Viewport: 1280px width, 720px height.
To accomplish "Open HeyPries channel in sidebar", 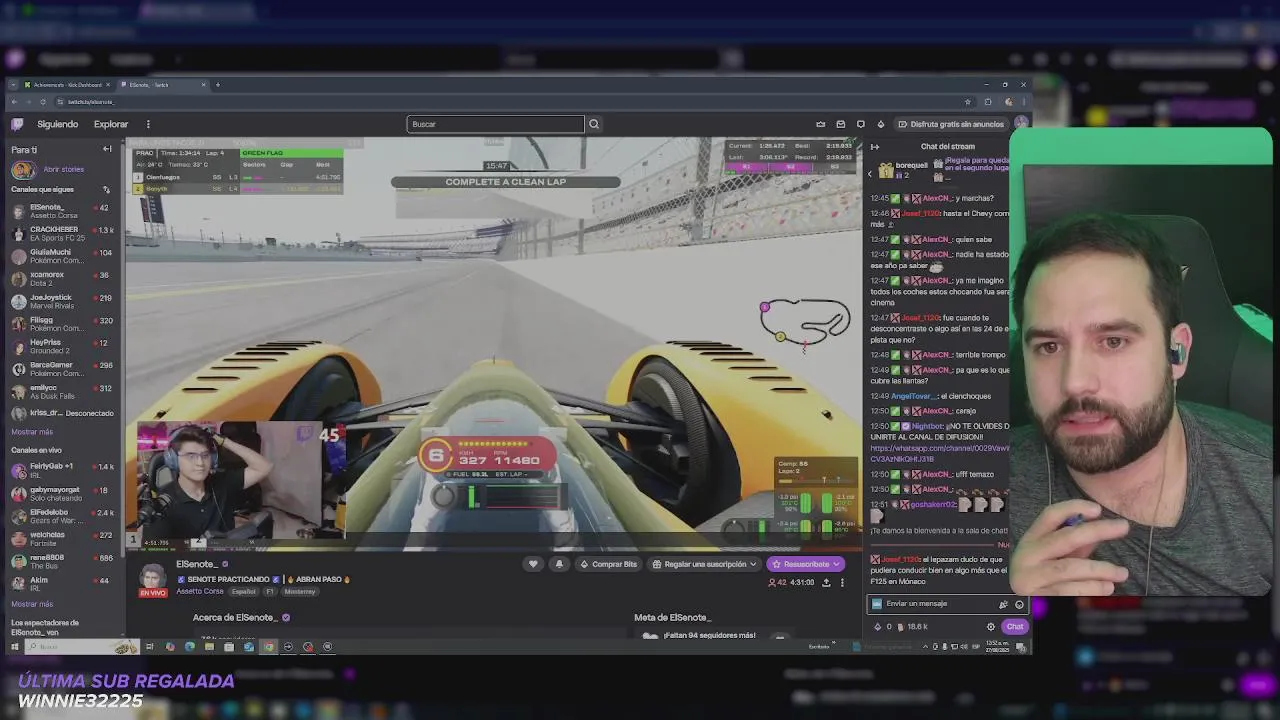I will [x=62, y=347].
